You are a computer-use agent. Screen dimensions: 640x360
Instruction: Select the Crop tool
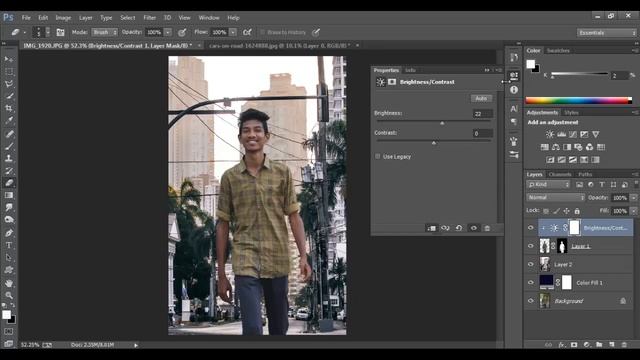pos(9,109)
